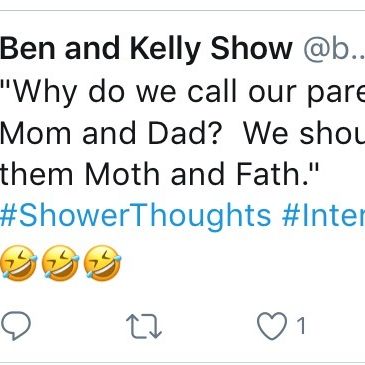Open the reply speech bubble icon

pos(16,325)
